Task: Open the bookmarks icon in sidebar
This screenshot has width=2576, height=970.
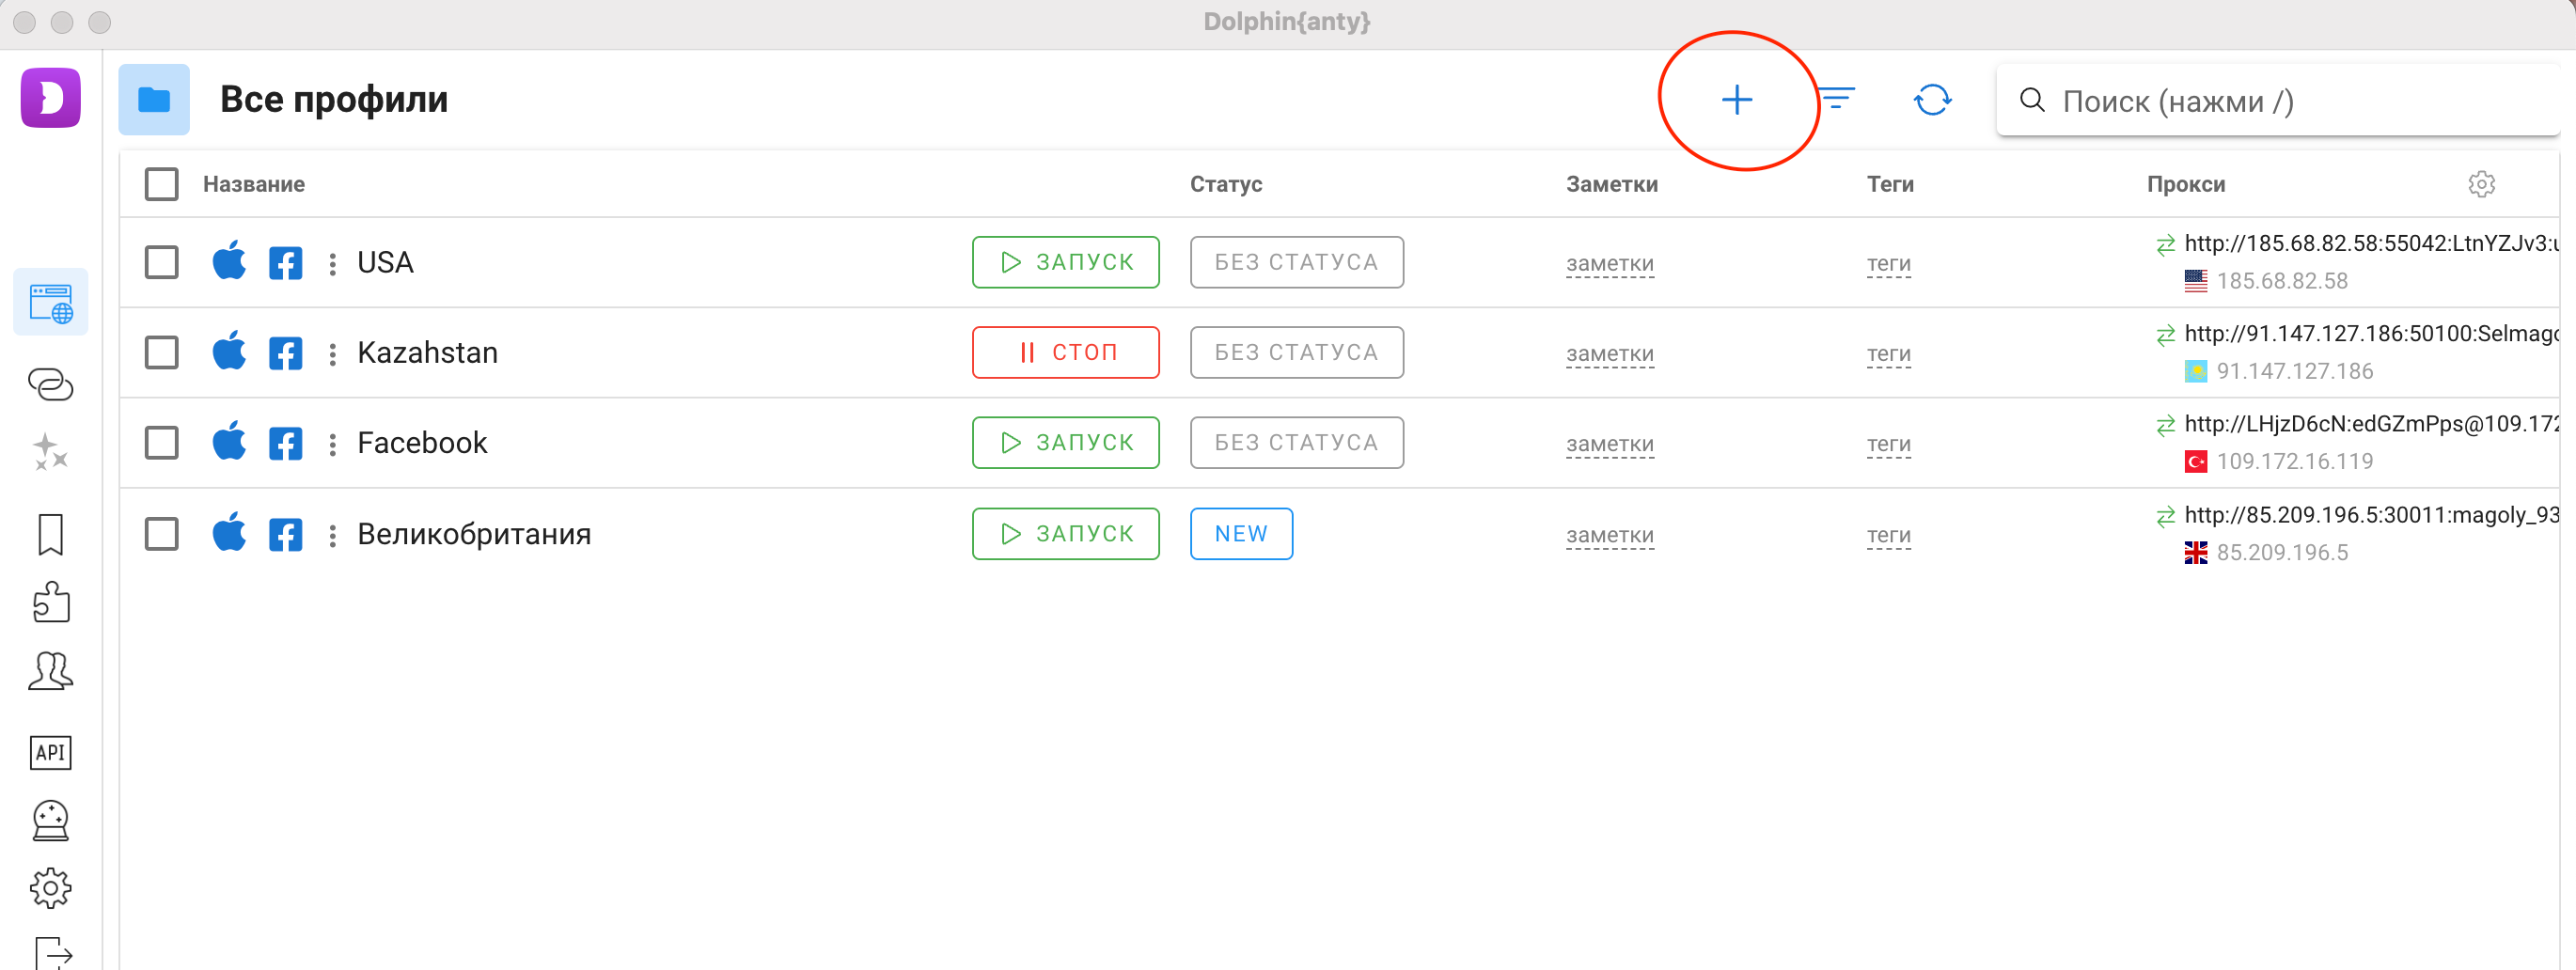Action: click(50, 534)
